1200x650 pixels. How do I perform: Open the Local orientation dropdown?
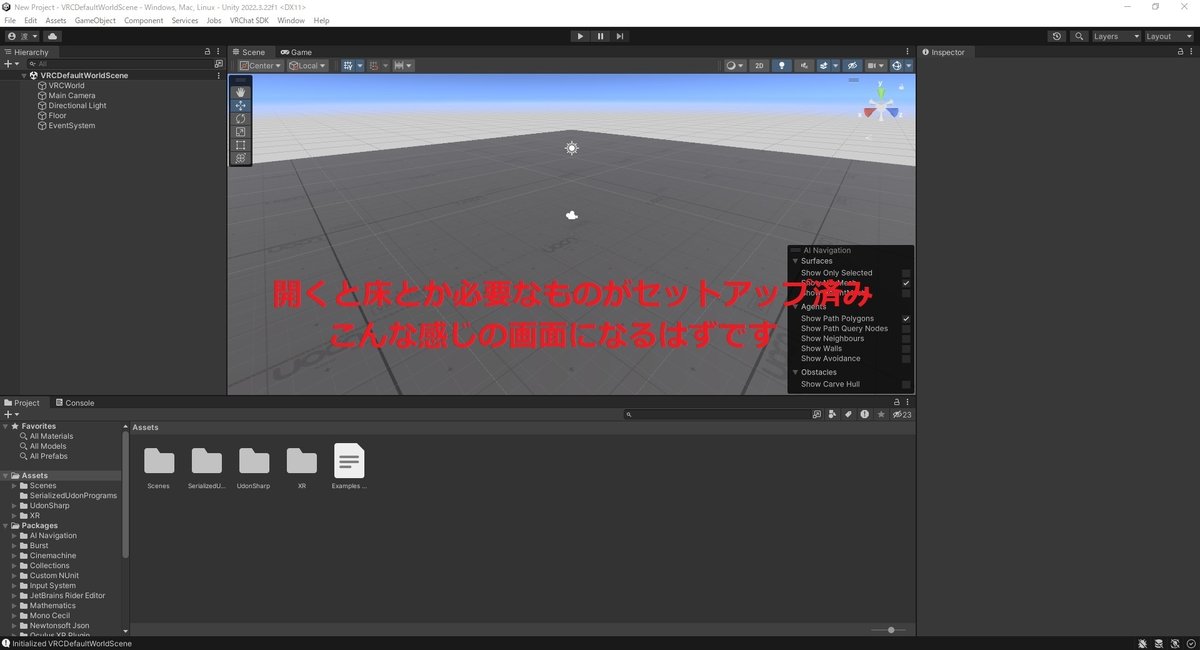pyautogui.click(x=308, y=66)
